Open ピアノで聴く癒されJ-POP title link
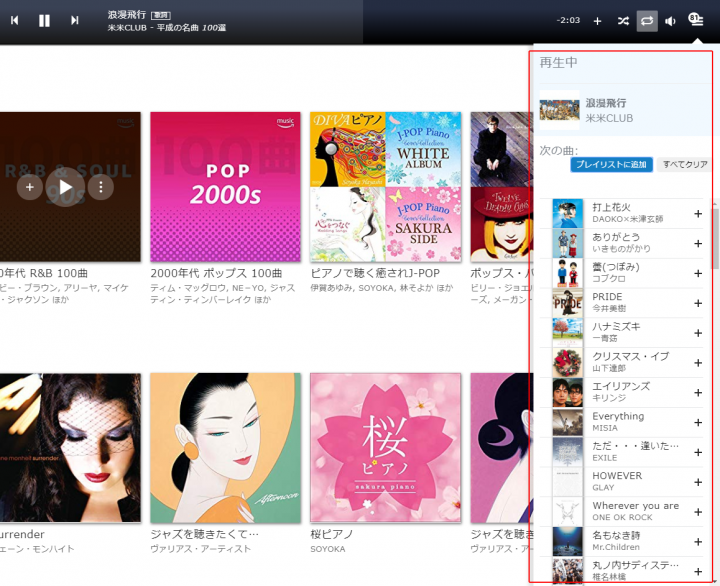This screenshot has height=586, width=720. click(375, 273)
